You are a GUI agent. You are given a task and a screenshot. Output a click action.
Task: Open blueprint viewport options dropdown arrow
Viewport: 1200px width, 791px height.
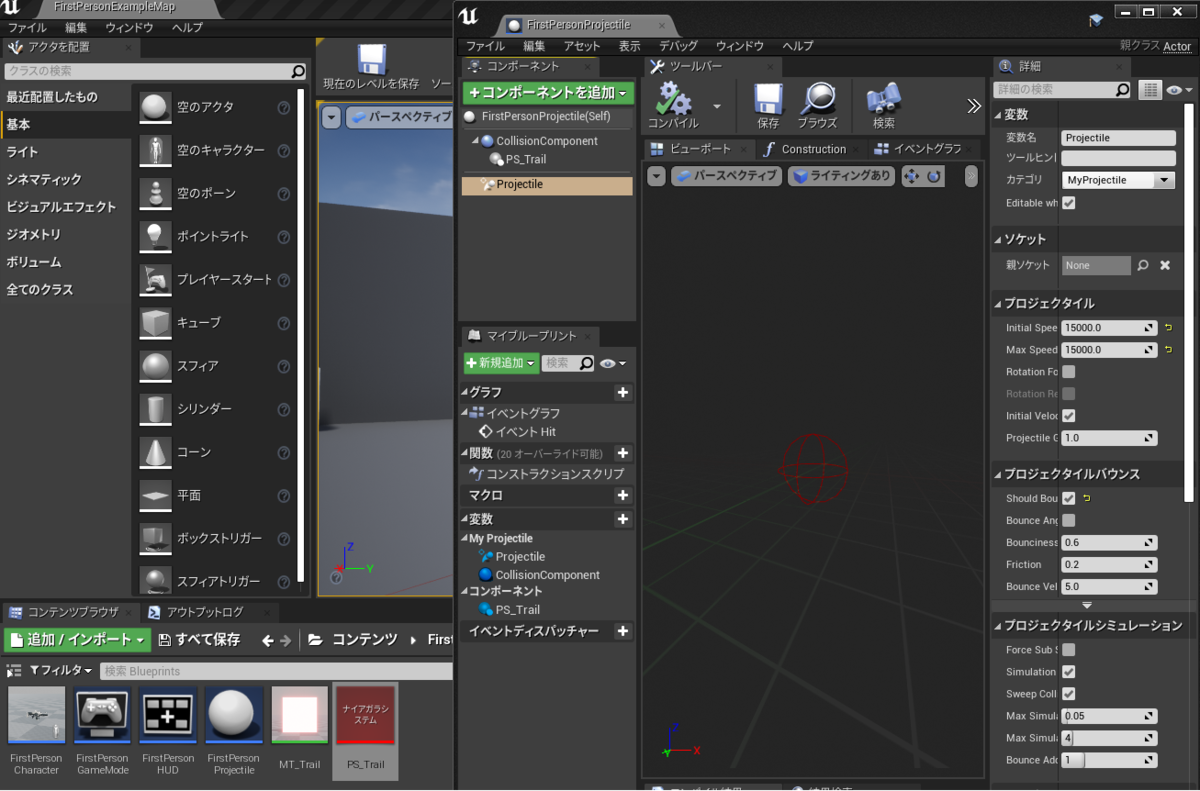tap(656, 176)
